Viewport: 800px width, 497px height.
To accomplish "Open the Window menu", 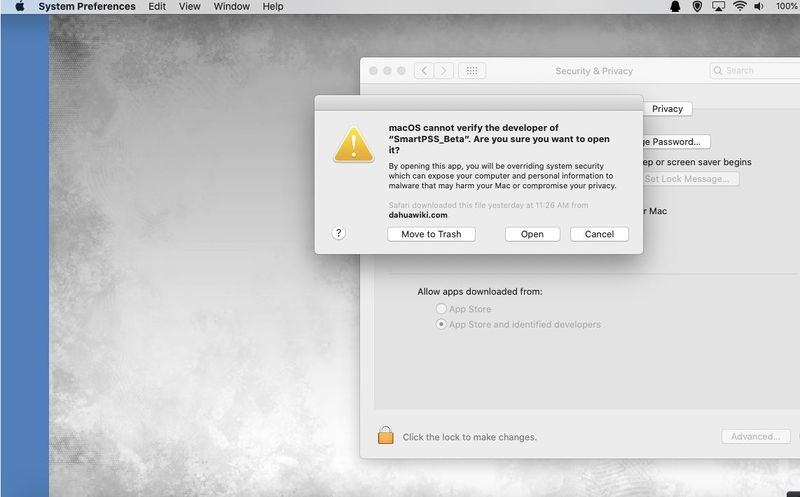I will tap(232, 7).
